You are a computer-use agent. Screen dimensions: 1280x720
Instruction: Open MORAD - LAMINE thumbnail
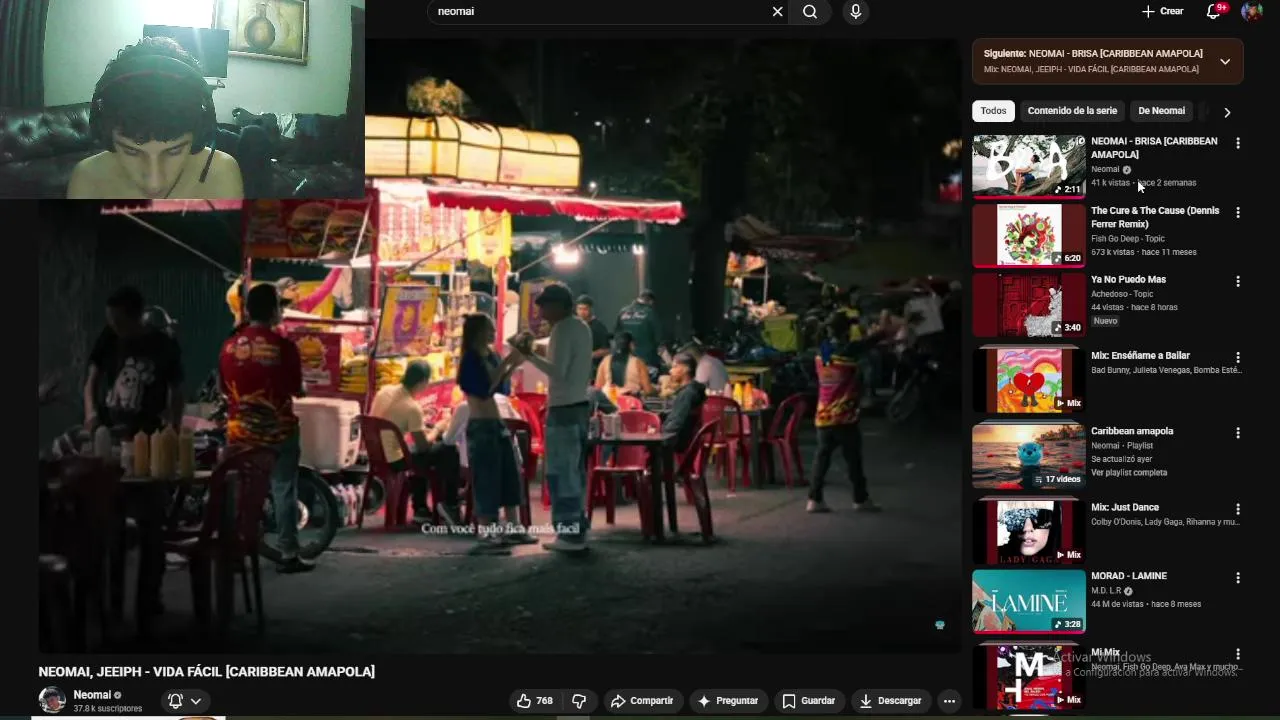1028,600
